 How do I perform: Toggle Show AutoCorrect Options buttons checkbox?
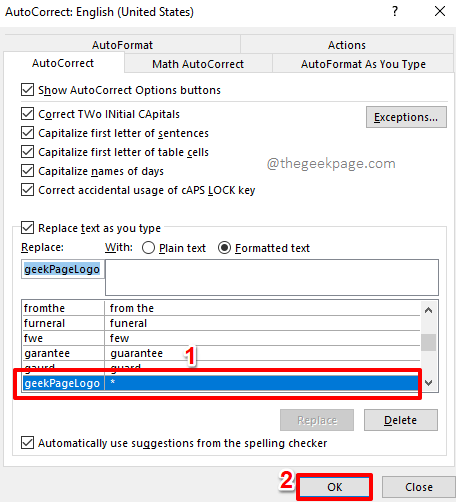tap(27, 90)
